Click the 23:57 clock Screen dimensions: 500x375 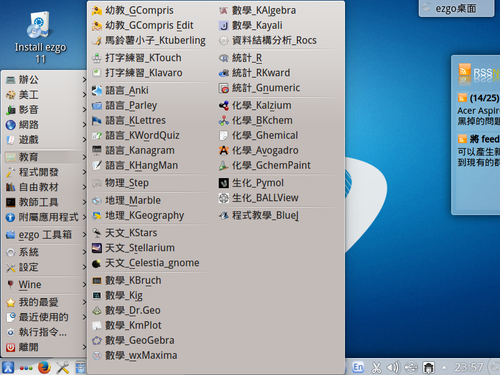click(468, 367)
